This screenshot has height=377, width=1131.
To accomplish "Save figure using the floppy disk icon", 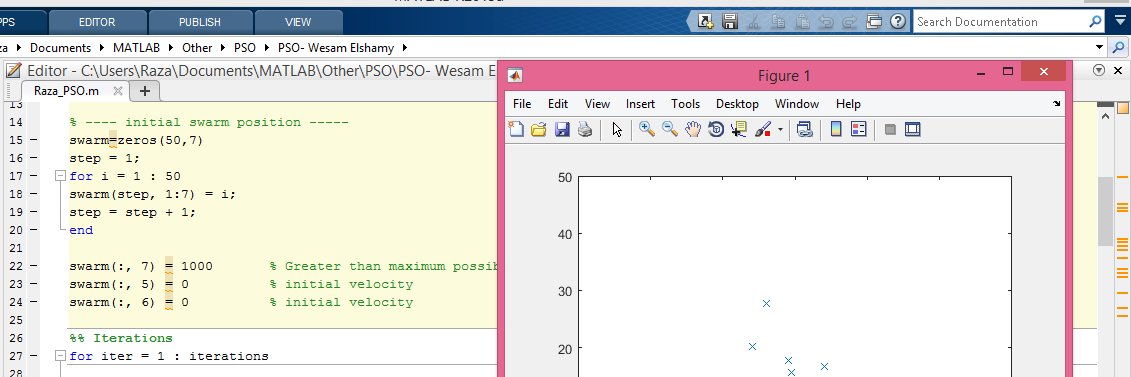I will [x=562, y=130].
